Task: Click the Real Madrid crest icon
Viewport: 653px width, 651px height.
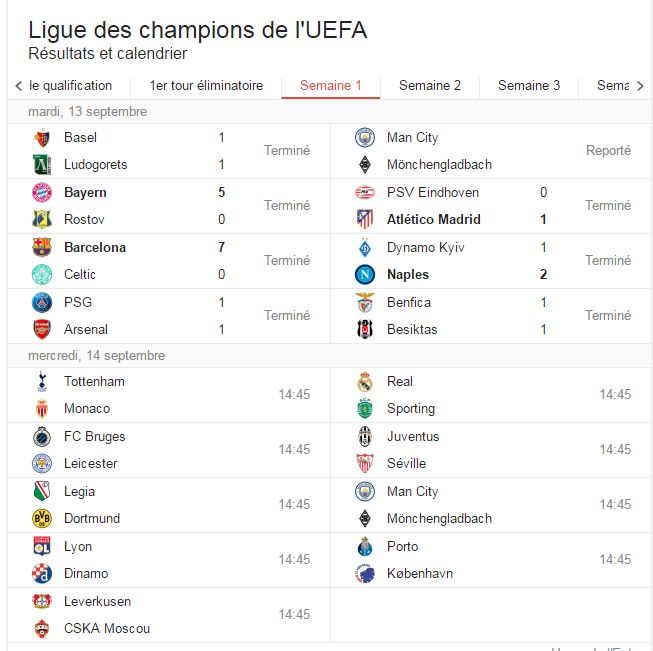Action: [365, 381]
